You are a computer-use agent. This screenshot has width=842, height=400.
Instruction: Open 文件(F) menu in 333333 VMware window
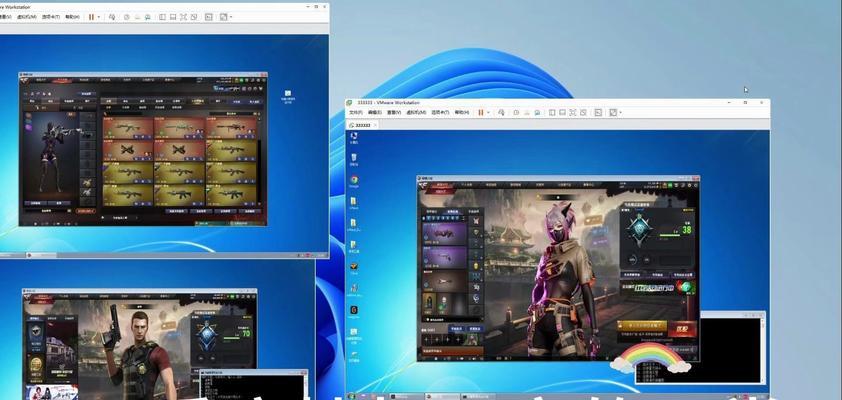tap(356, 112)
